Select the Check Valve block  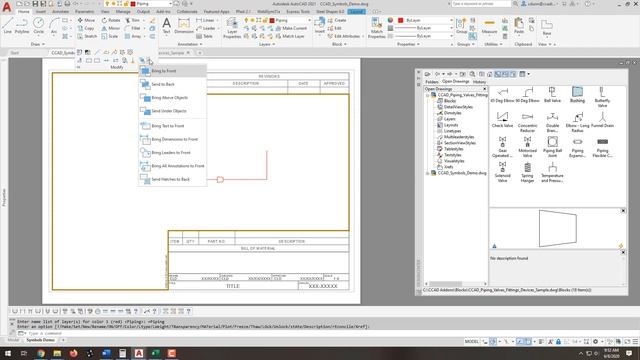pos(502,120)
